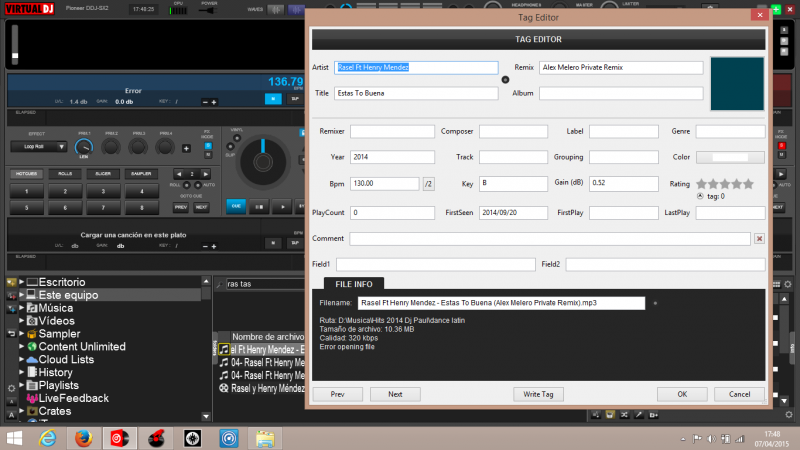Click the Title input field
Image resolution: width=800 pixels, height=450 pixels.
coord(416,93)
